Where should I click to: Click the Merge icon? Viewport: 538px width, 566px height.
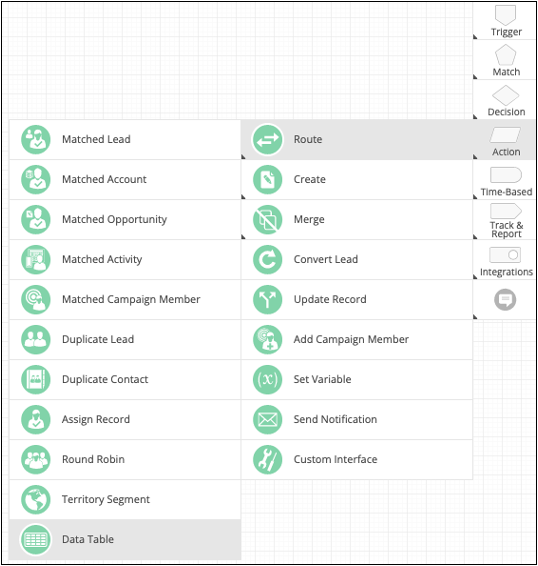[x=267, y=220]
